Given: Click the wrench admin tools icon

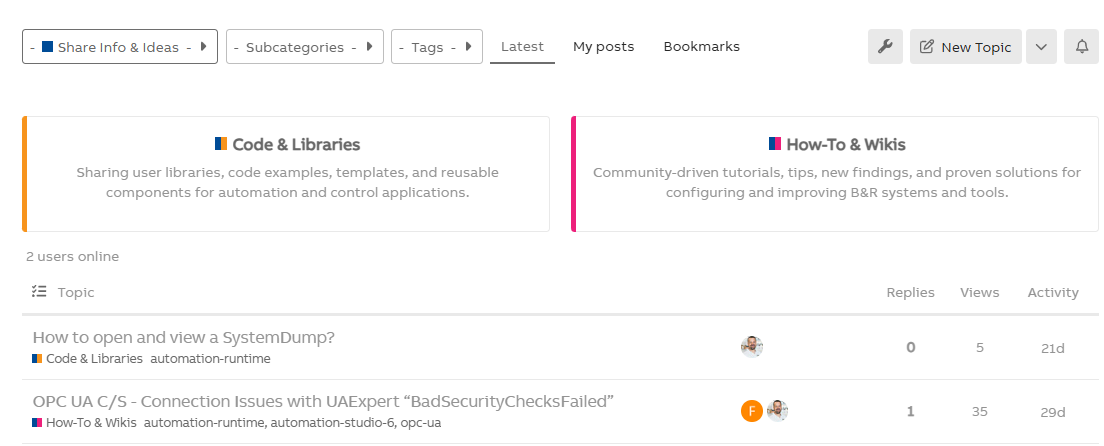Looking at the screenshot, I should click(885, 47).
